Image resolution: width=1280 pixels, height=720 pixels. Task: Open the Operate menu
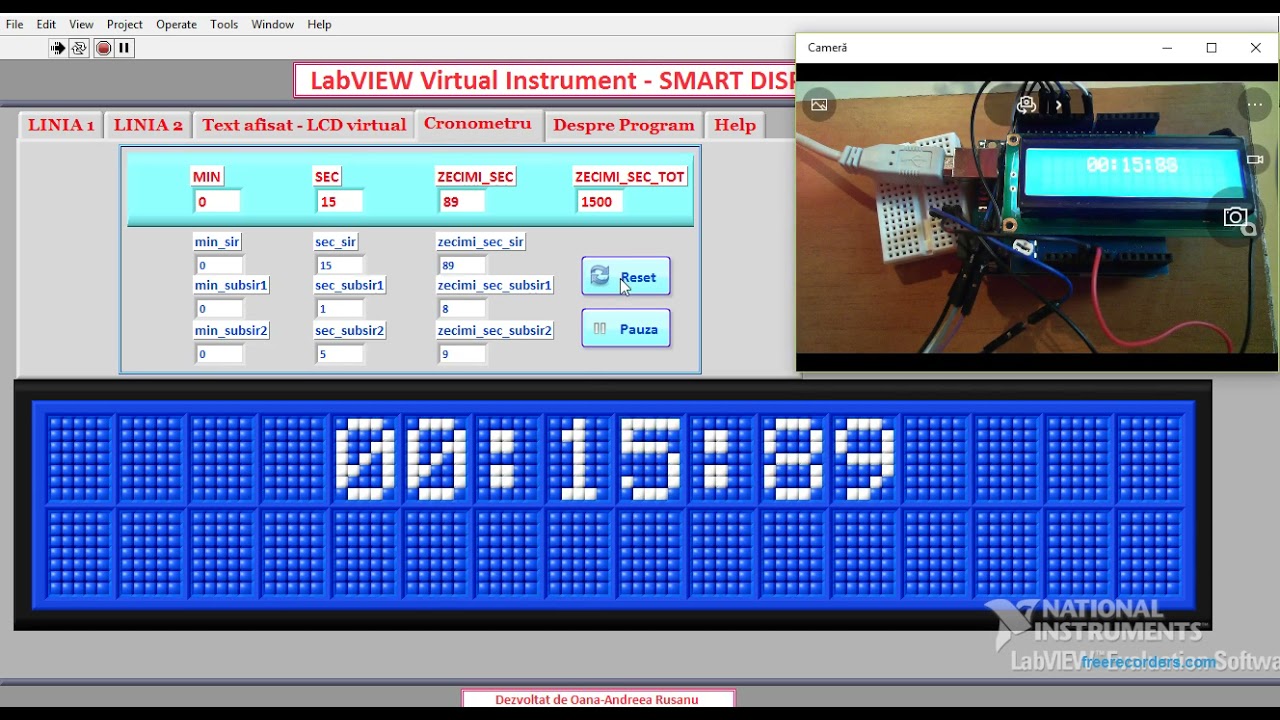tap(176, 24)
